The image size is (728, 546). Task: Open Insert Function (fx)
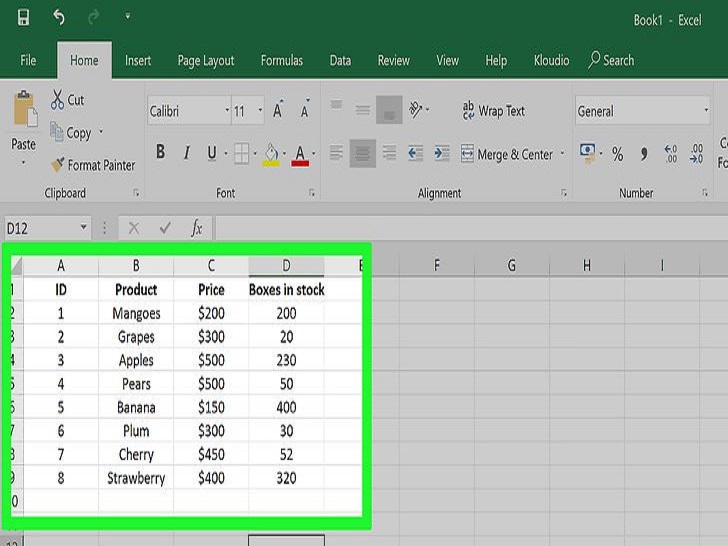[196, 228]
